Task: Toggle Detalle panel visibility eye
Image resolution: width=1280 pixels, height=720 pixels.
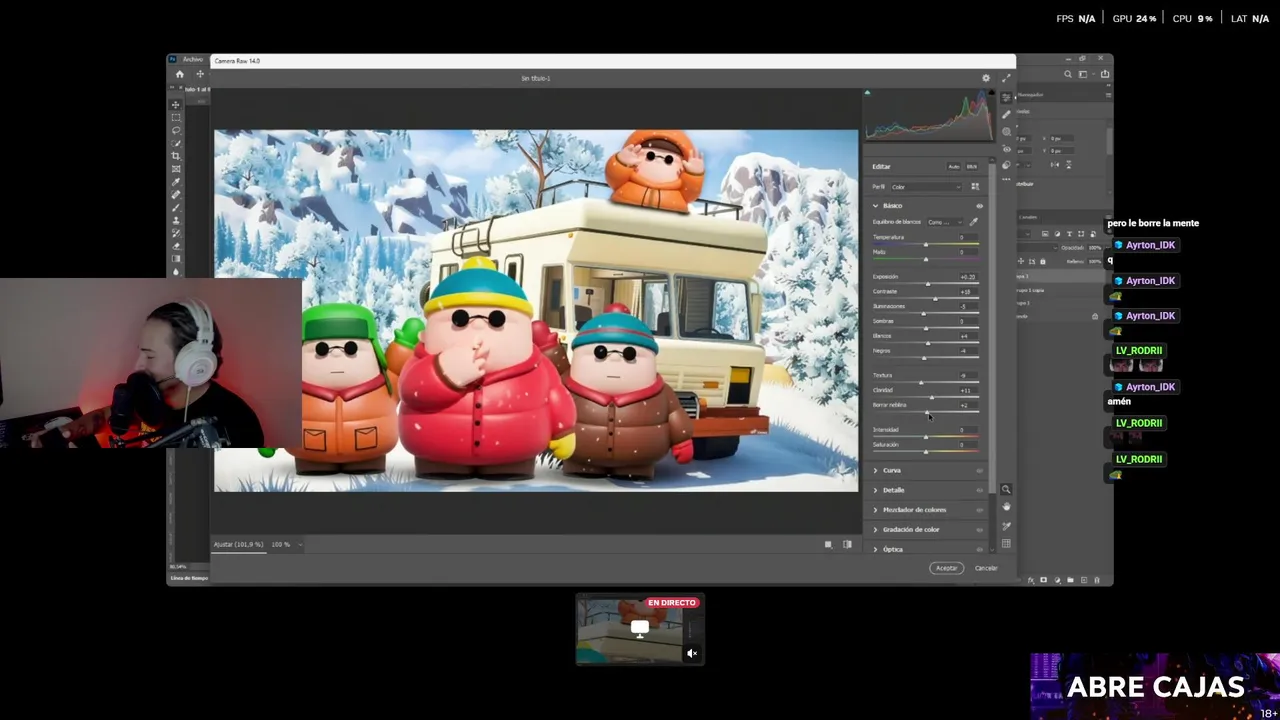Action: click(x=979, y=490)
